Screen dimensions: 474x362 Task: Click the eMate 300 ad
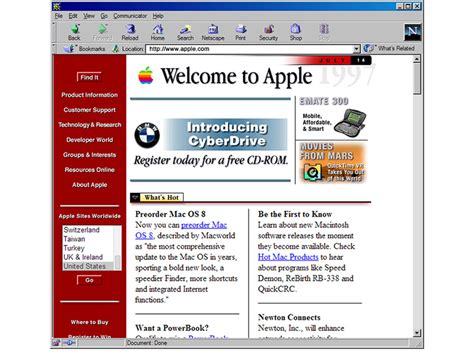pos(332,118)
